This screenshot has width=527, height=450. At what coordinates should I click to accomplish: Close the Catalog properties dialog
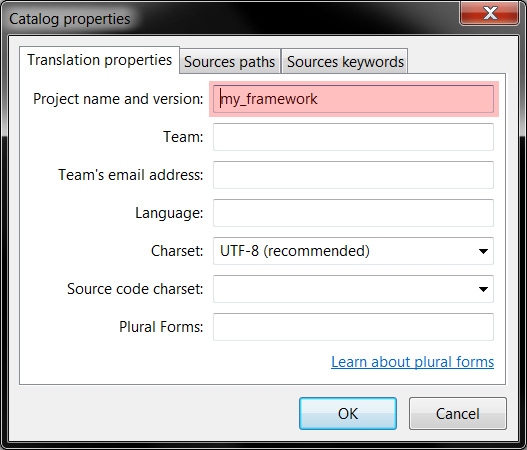coord(489,13)
